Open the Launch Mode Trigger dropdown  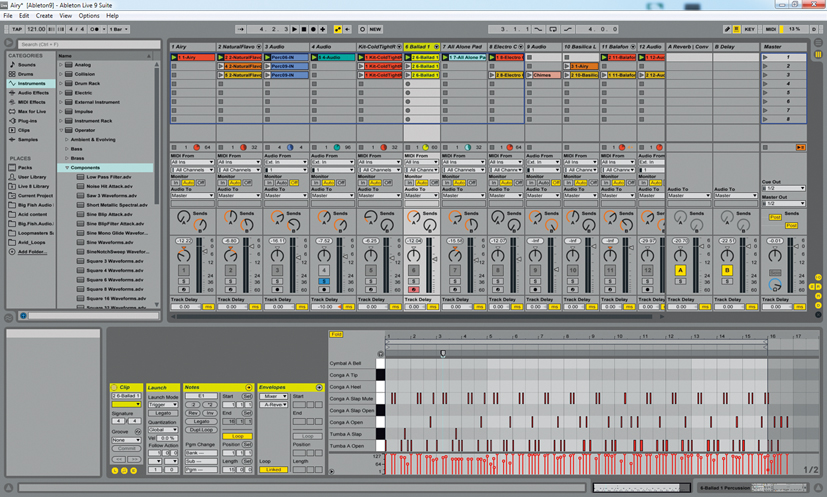[163, 405]
